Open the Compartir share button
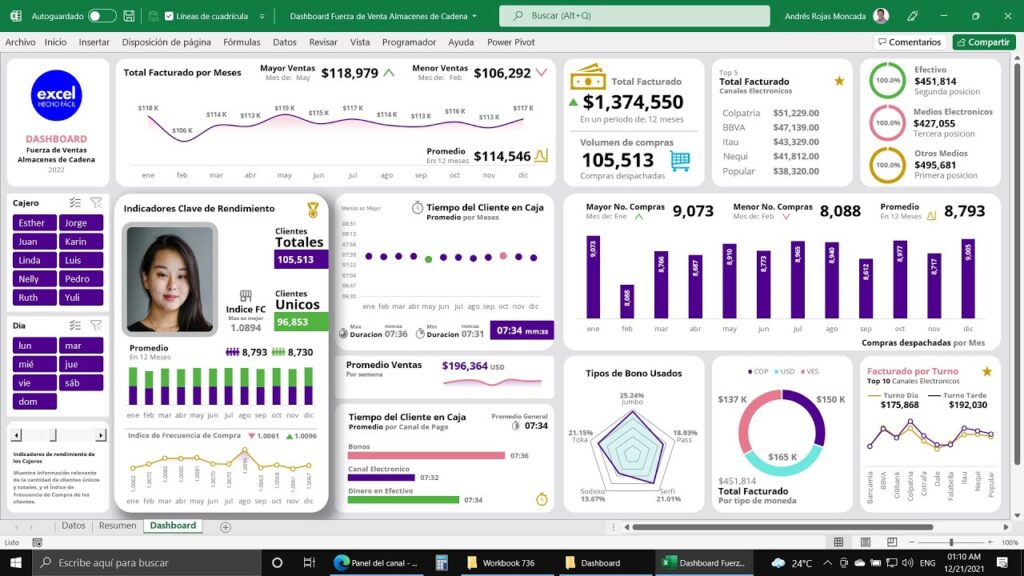The image size is (1024, 576). coord(984,42)
